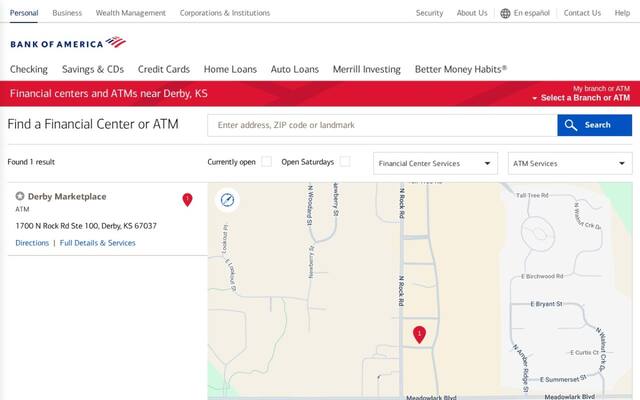This screenshot has height=400, width=640.
Task: Click the About Us link
Action: coord(472,13)
